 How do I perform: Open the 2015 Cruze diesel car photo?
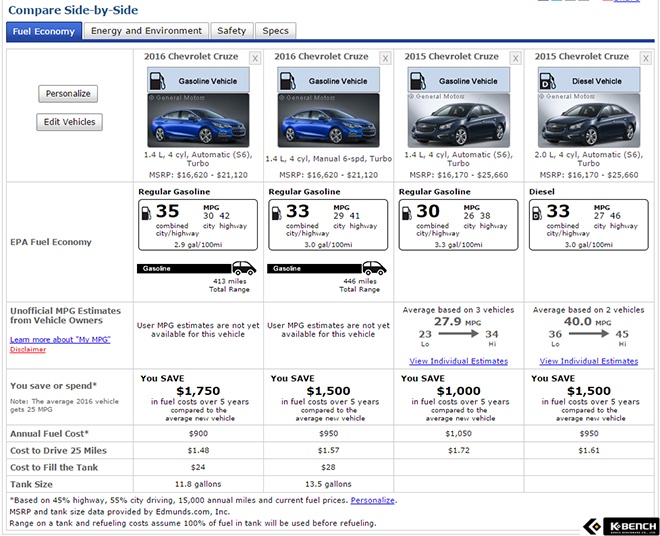coord(589,120)
